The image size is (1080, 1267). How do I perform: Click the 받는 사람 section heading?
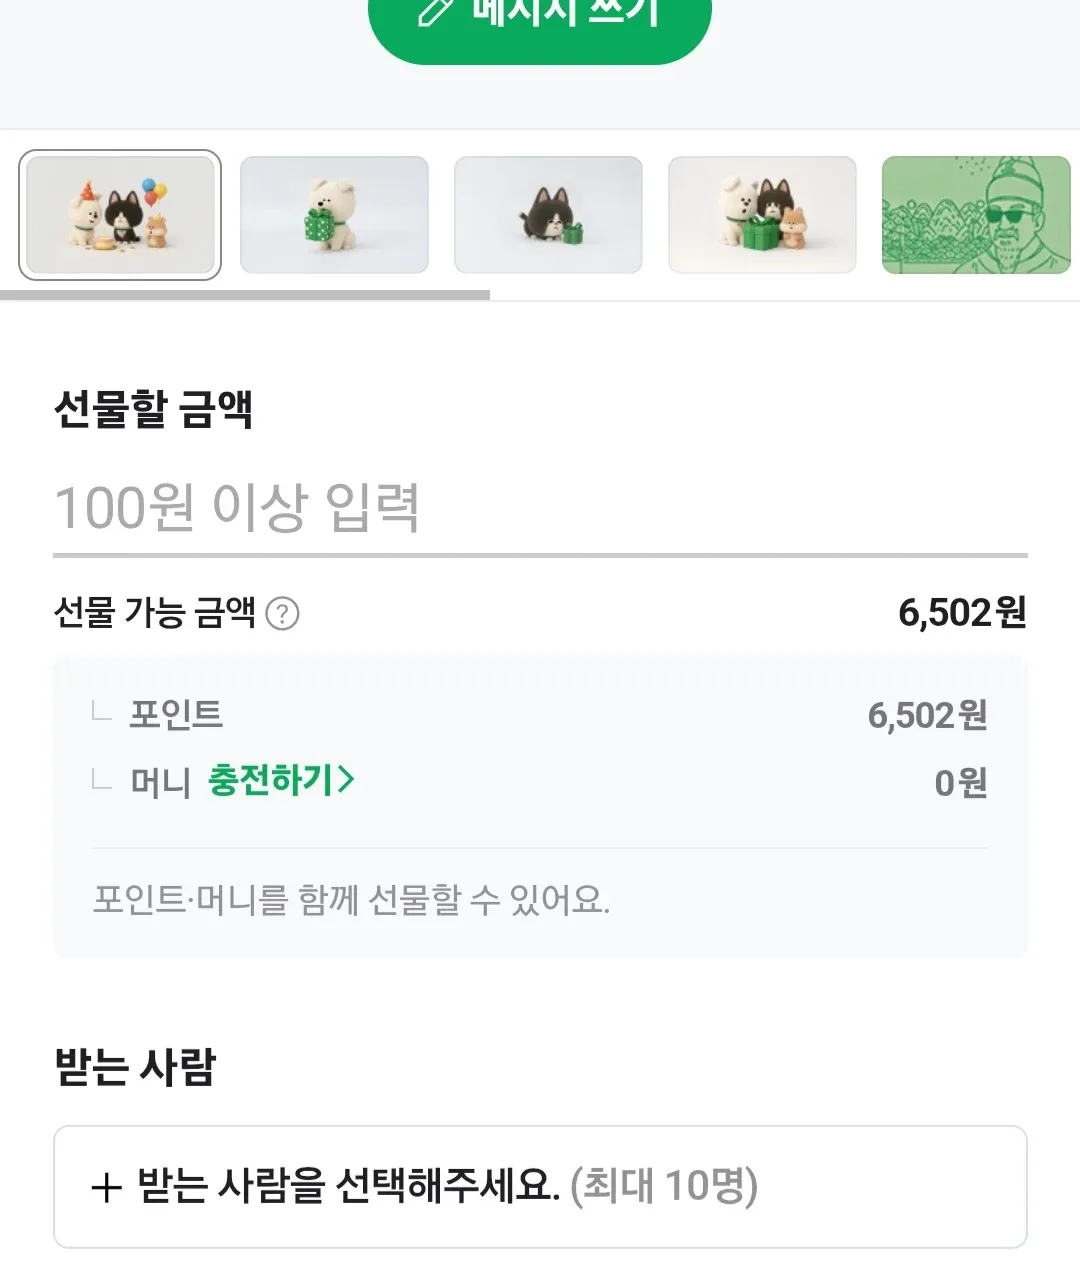pyautogui.click(x=135, y=1066)
